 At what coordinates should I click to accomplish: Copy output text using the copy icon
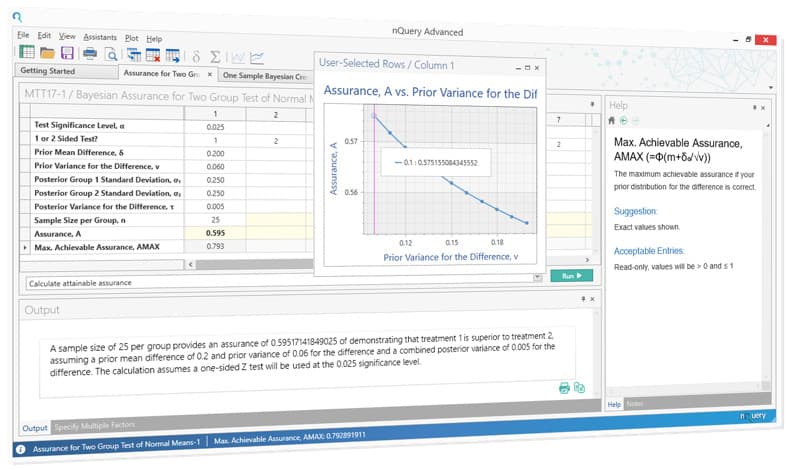[579, 387]
